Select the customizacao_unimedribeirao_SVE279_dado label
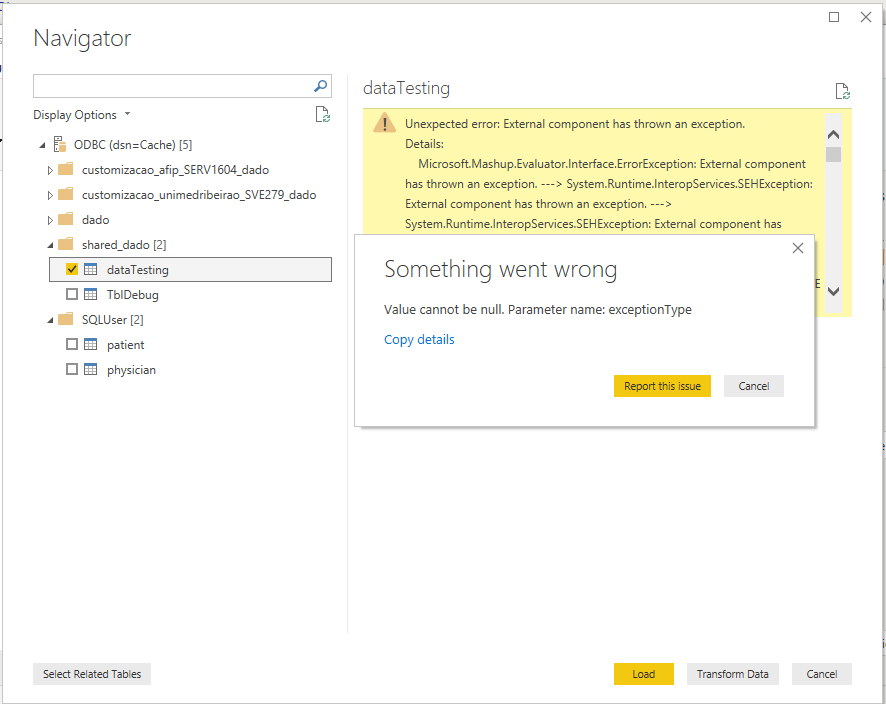Viewport: 886px width, 704px height. [x=199, y=195]
